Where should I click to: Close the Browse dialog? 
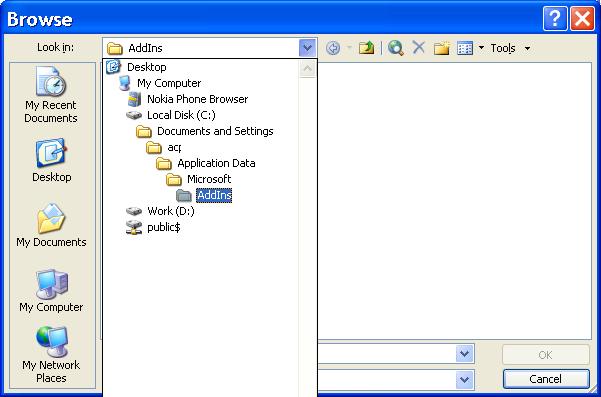click(x=582, y=18)
